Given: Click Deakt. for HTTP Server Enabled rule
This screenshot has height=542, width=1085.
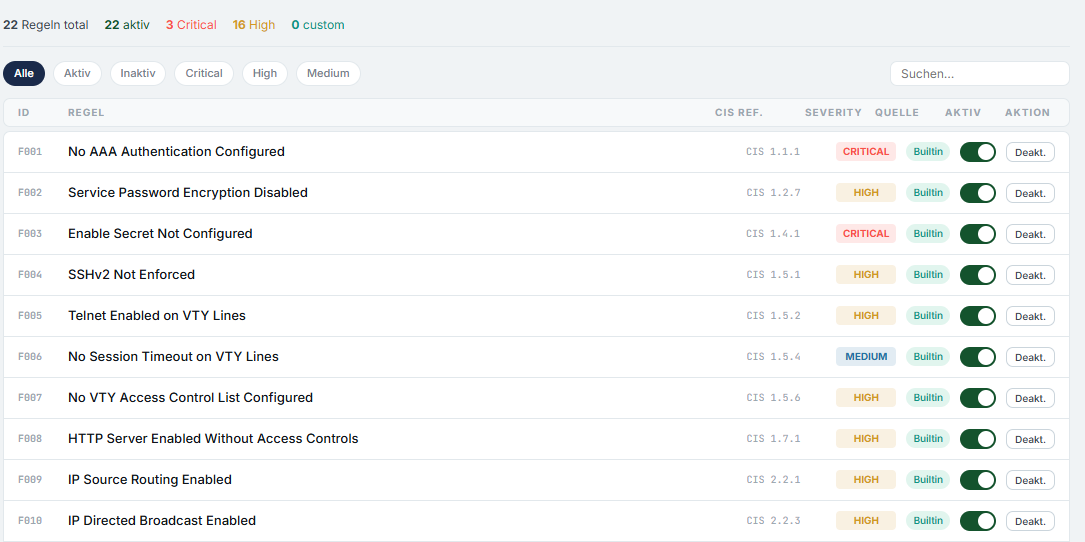Looking at the screenshot, I should click(1030, 439).
